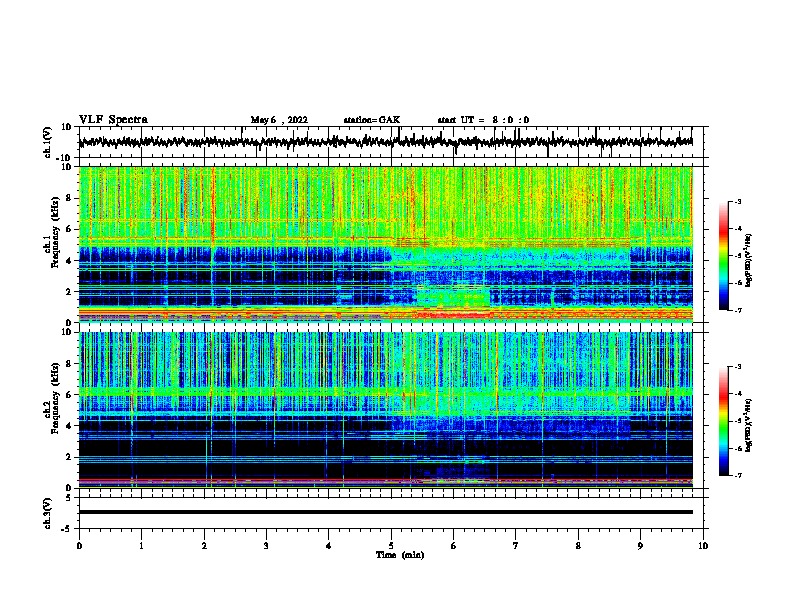
Task: Click time axis tick label "2" at bottom
Action: [204, 546]
